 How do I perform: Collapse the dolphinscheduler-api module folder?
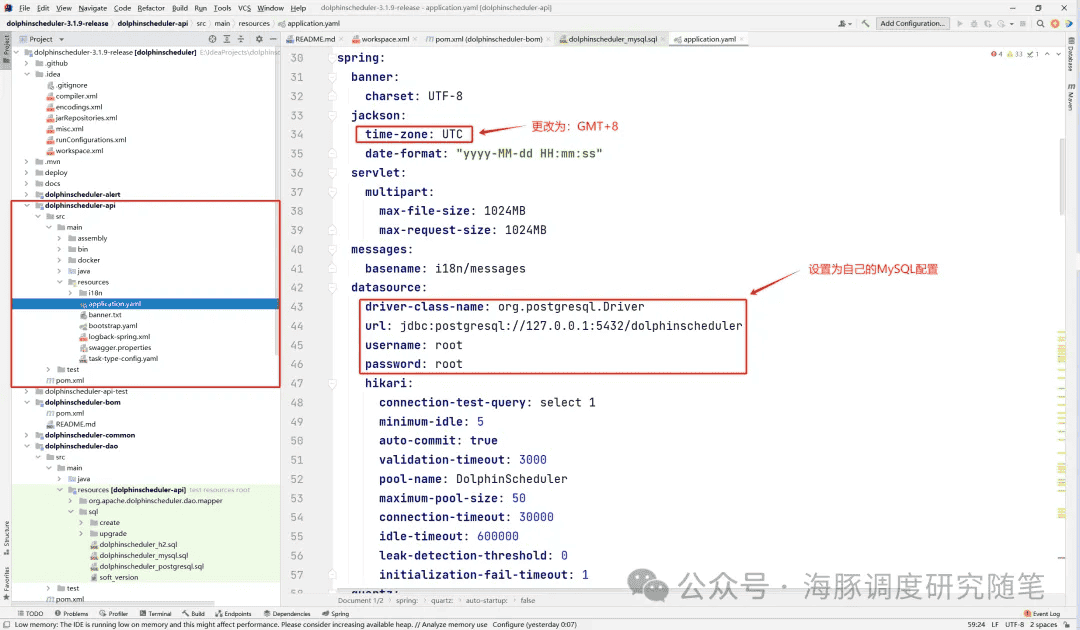27,205
